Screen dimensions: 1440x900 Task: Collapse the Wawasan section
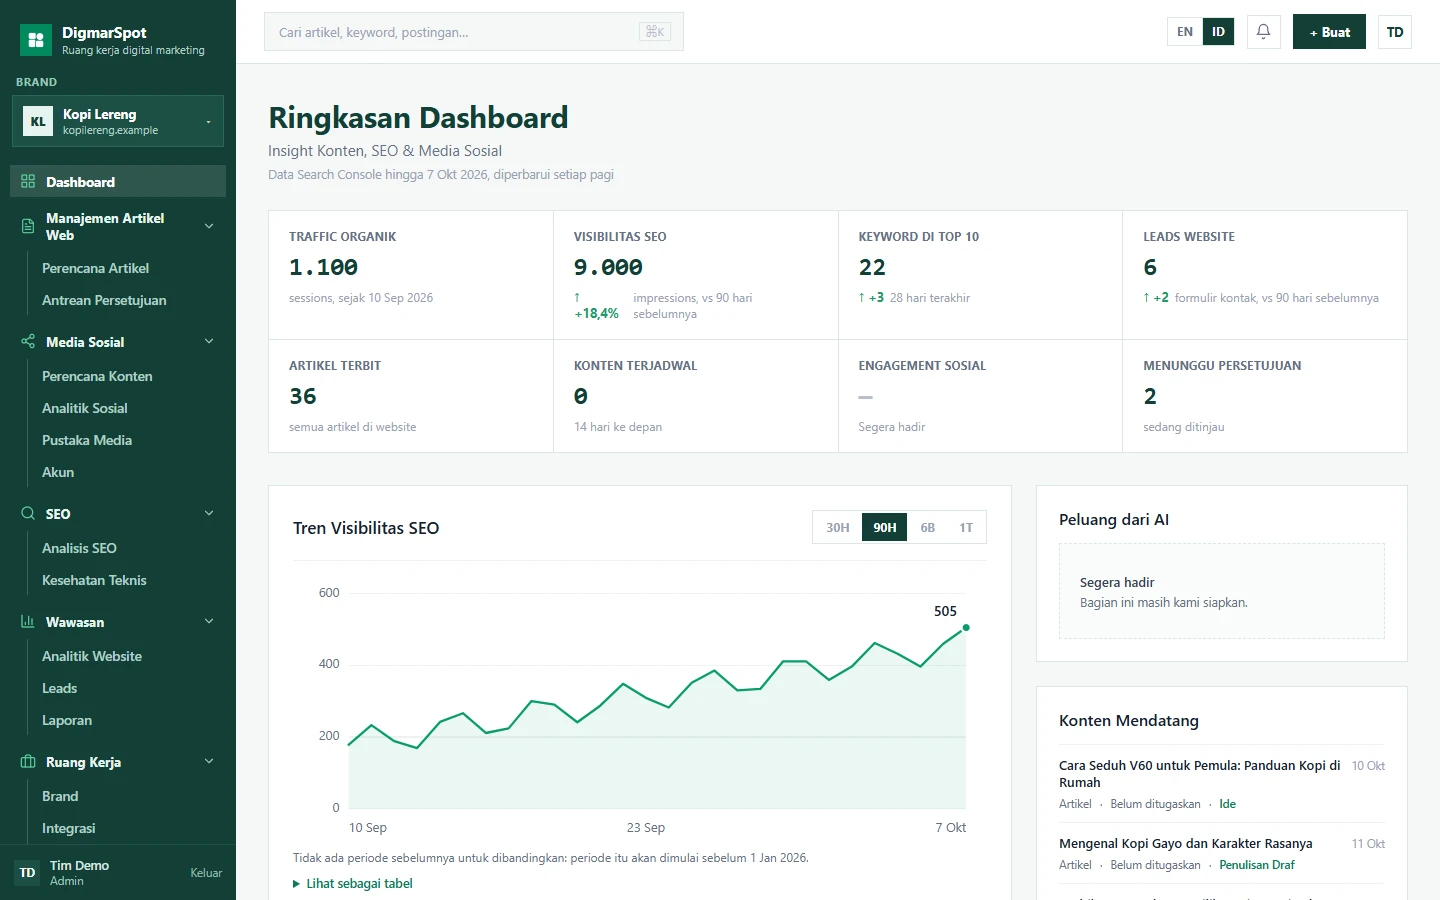click(209, 622)
